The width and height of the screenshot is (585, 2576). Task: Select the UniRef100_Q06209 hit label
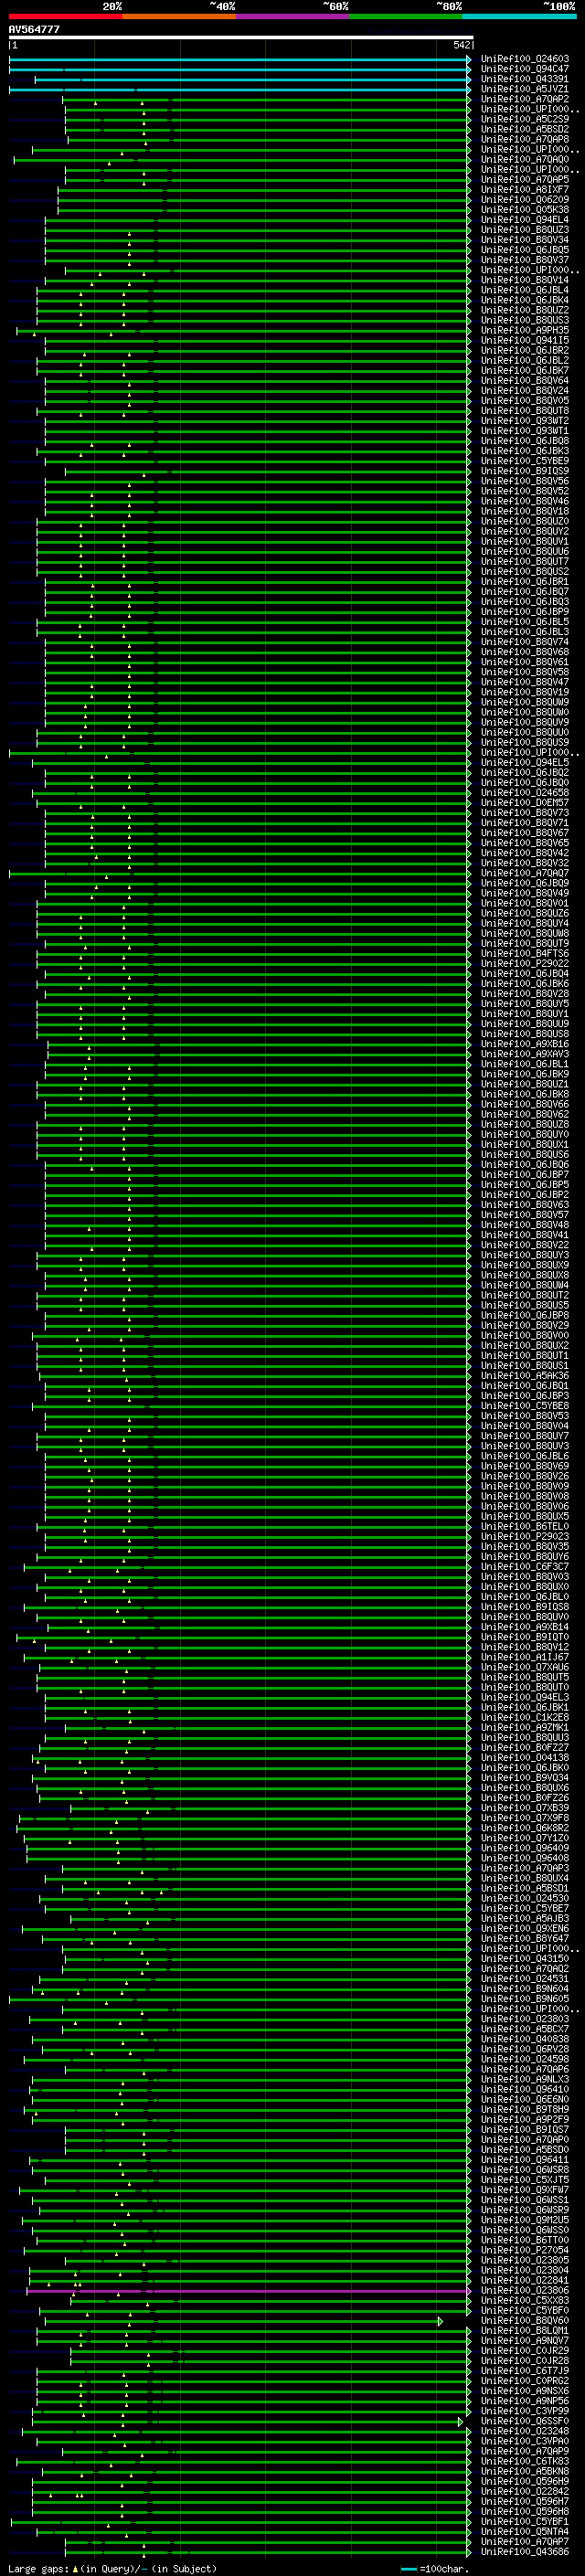point(525,199)
